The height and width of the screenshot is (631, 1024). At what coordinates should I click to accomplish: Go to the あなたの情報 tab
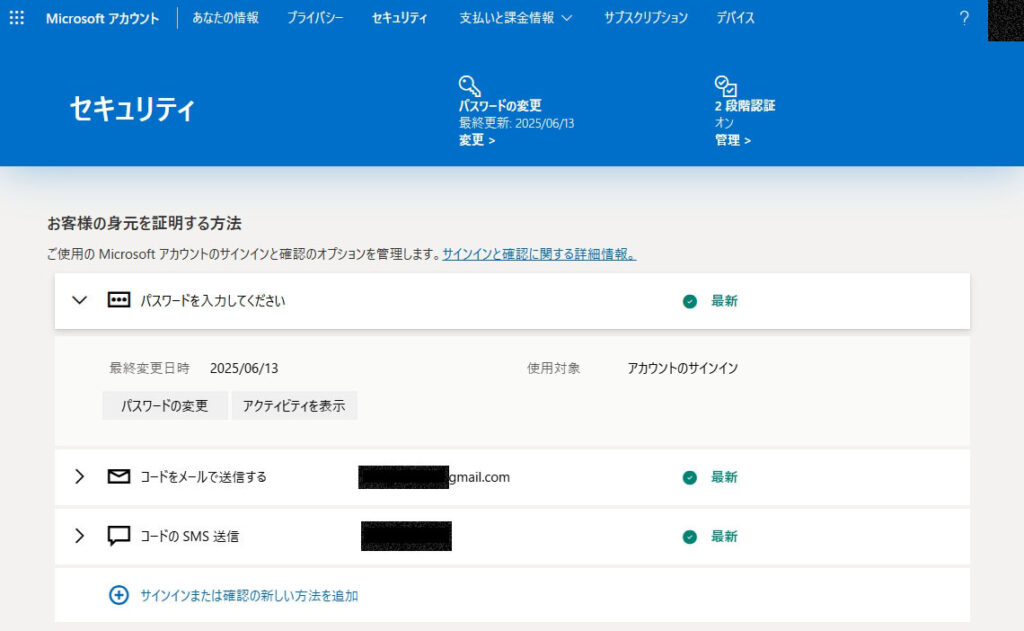[225, 18]
